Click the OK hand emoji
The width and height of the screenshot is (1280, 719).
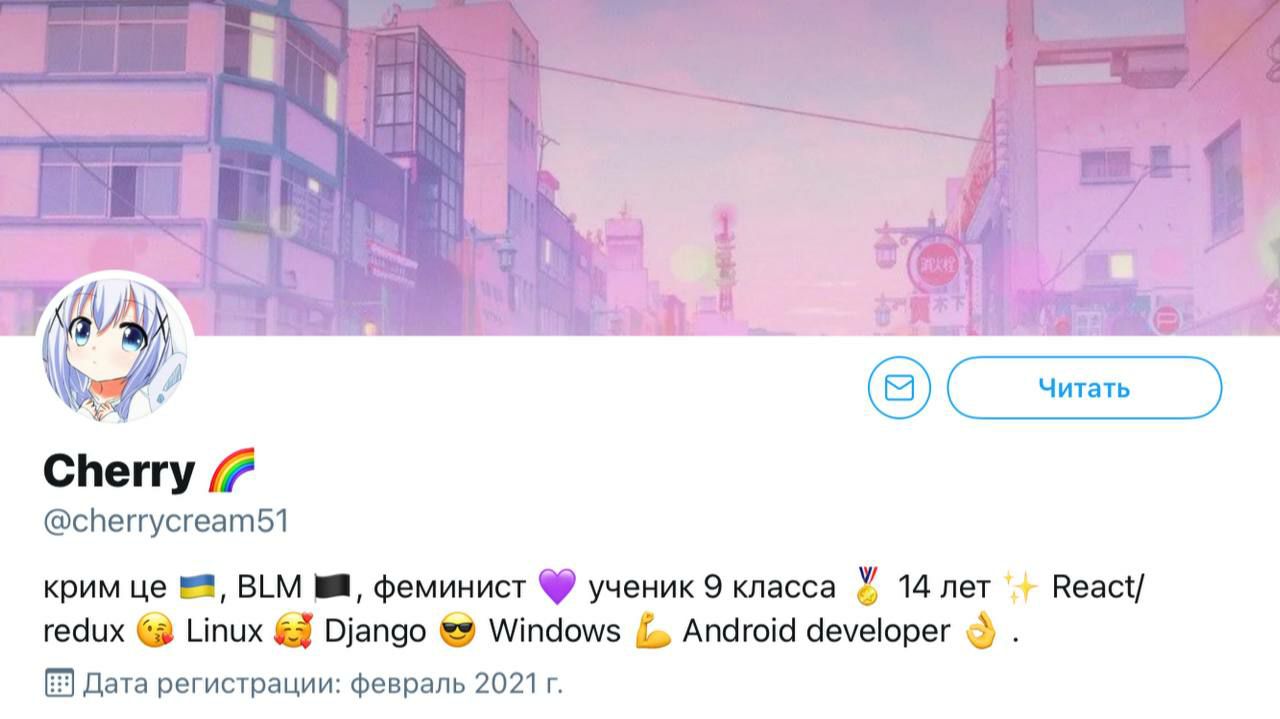click(x=981, y=632)
